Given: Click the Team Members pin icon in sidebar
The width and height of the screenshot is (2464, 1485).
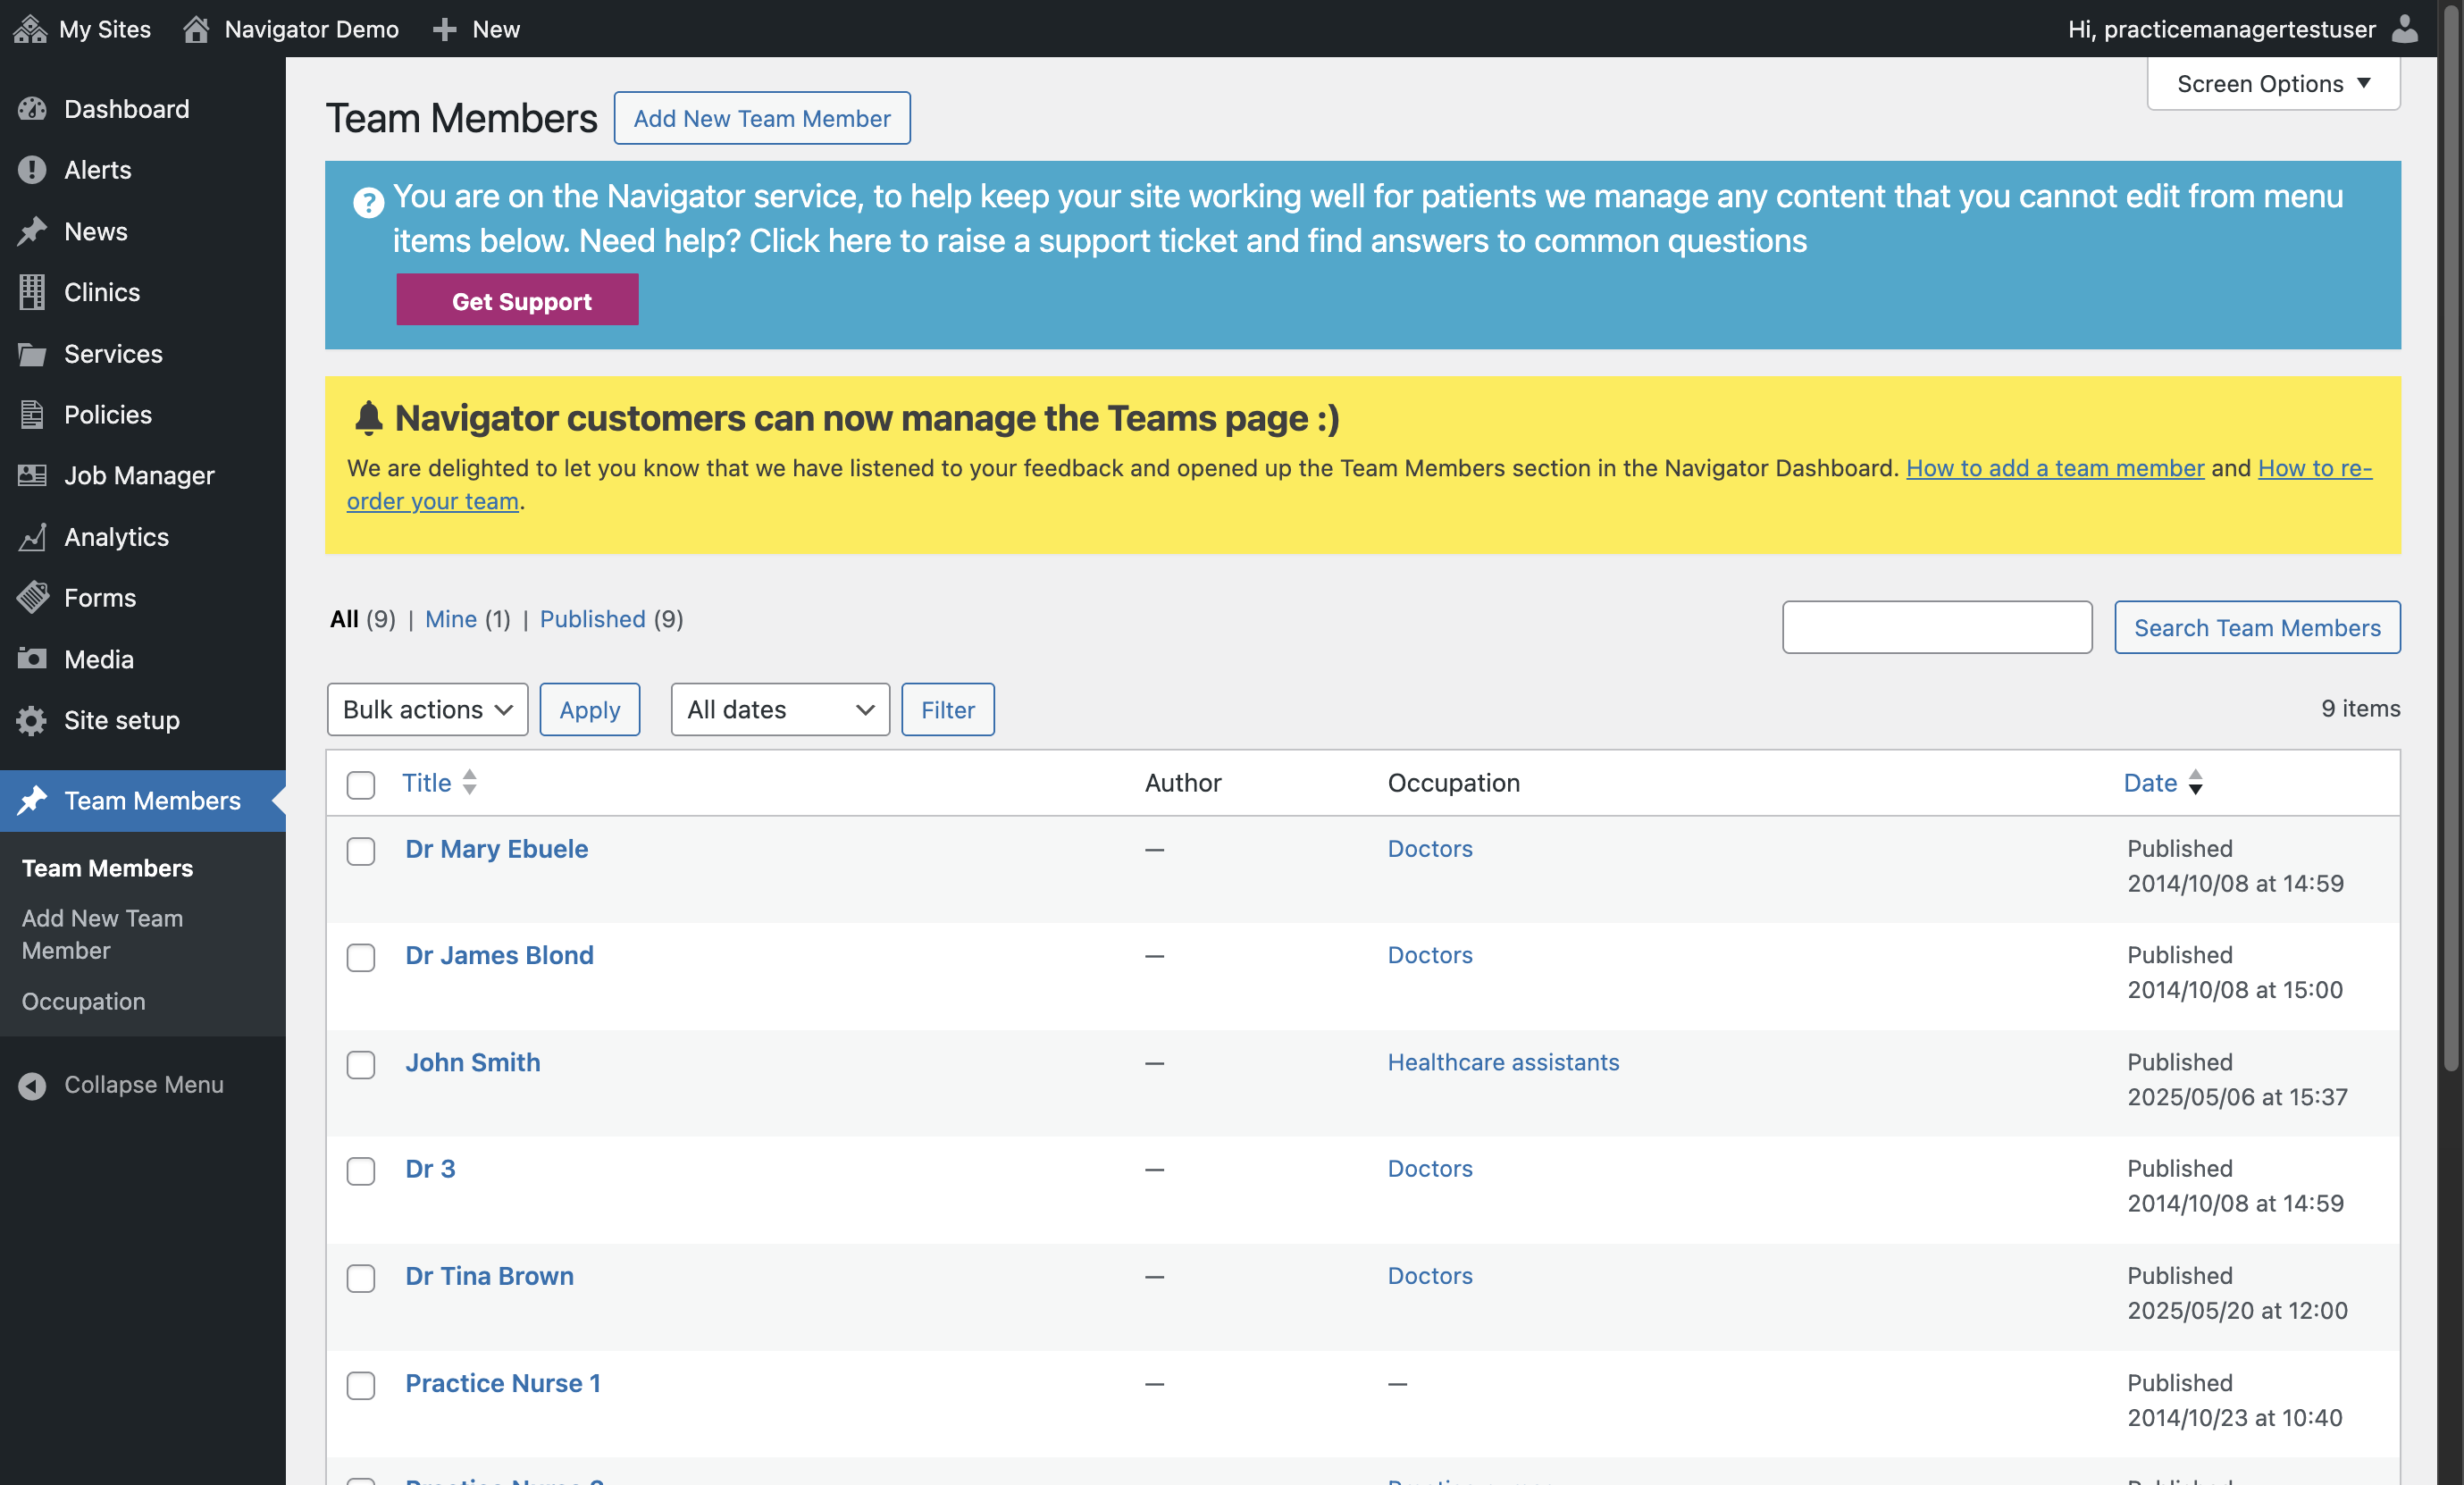Looking at the screenshot, I should (32, 800).
